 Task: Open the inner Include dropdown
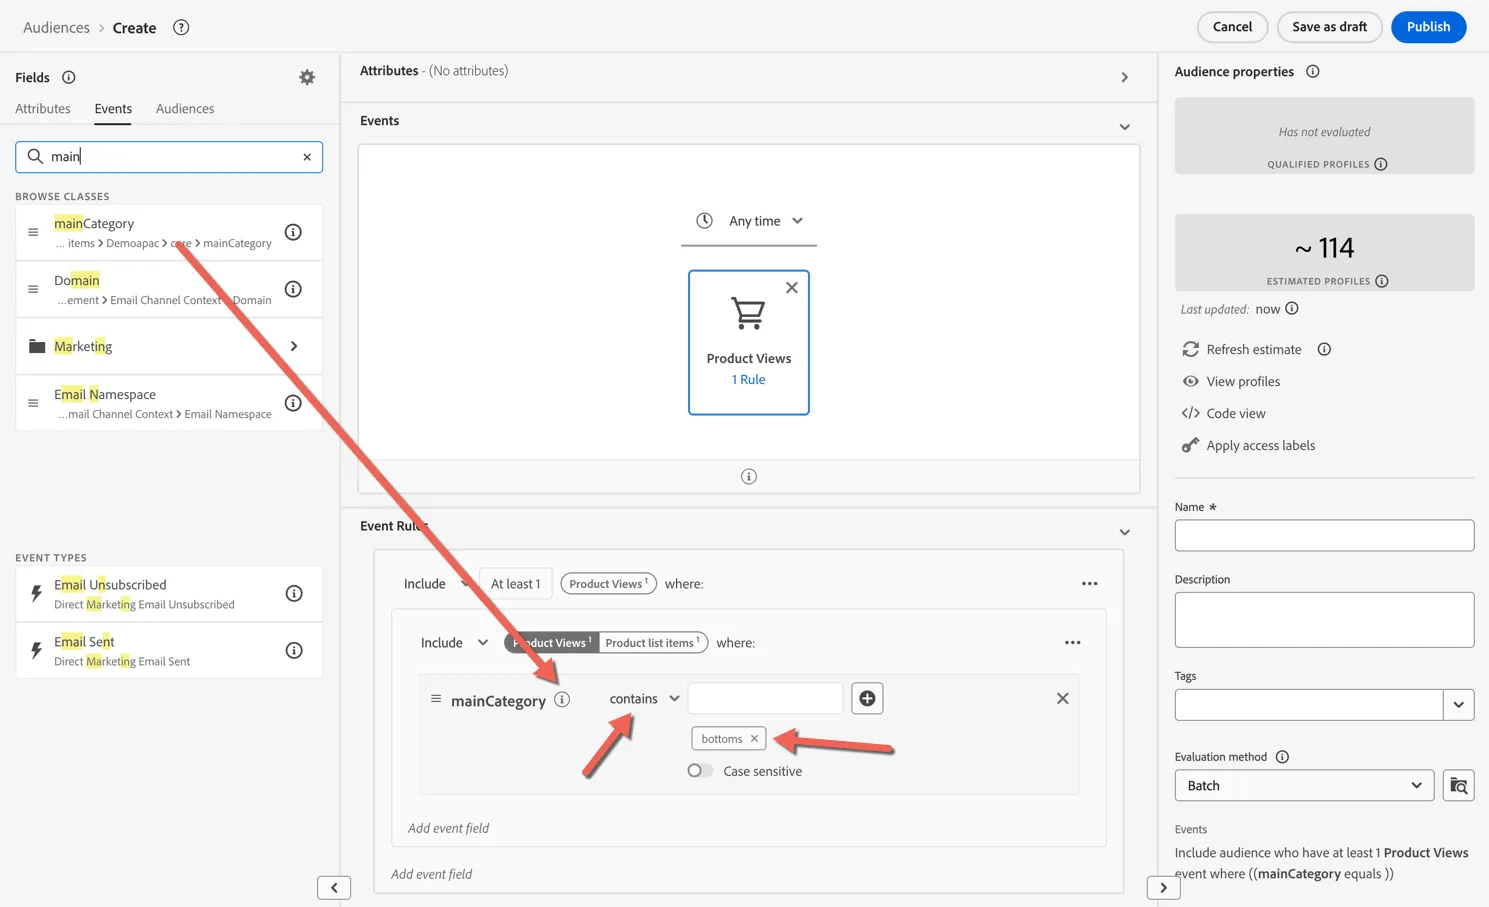(454, 643)
